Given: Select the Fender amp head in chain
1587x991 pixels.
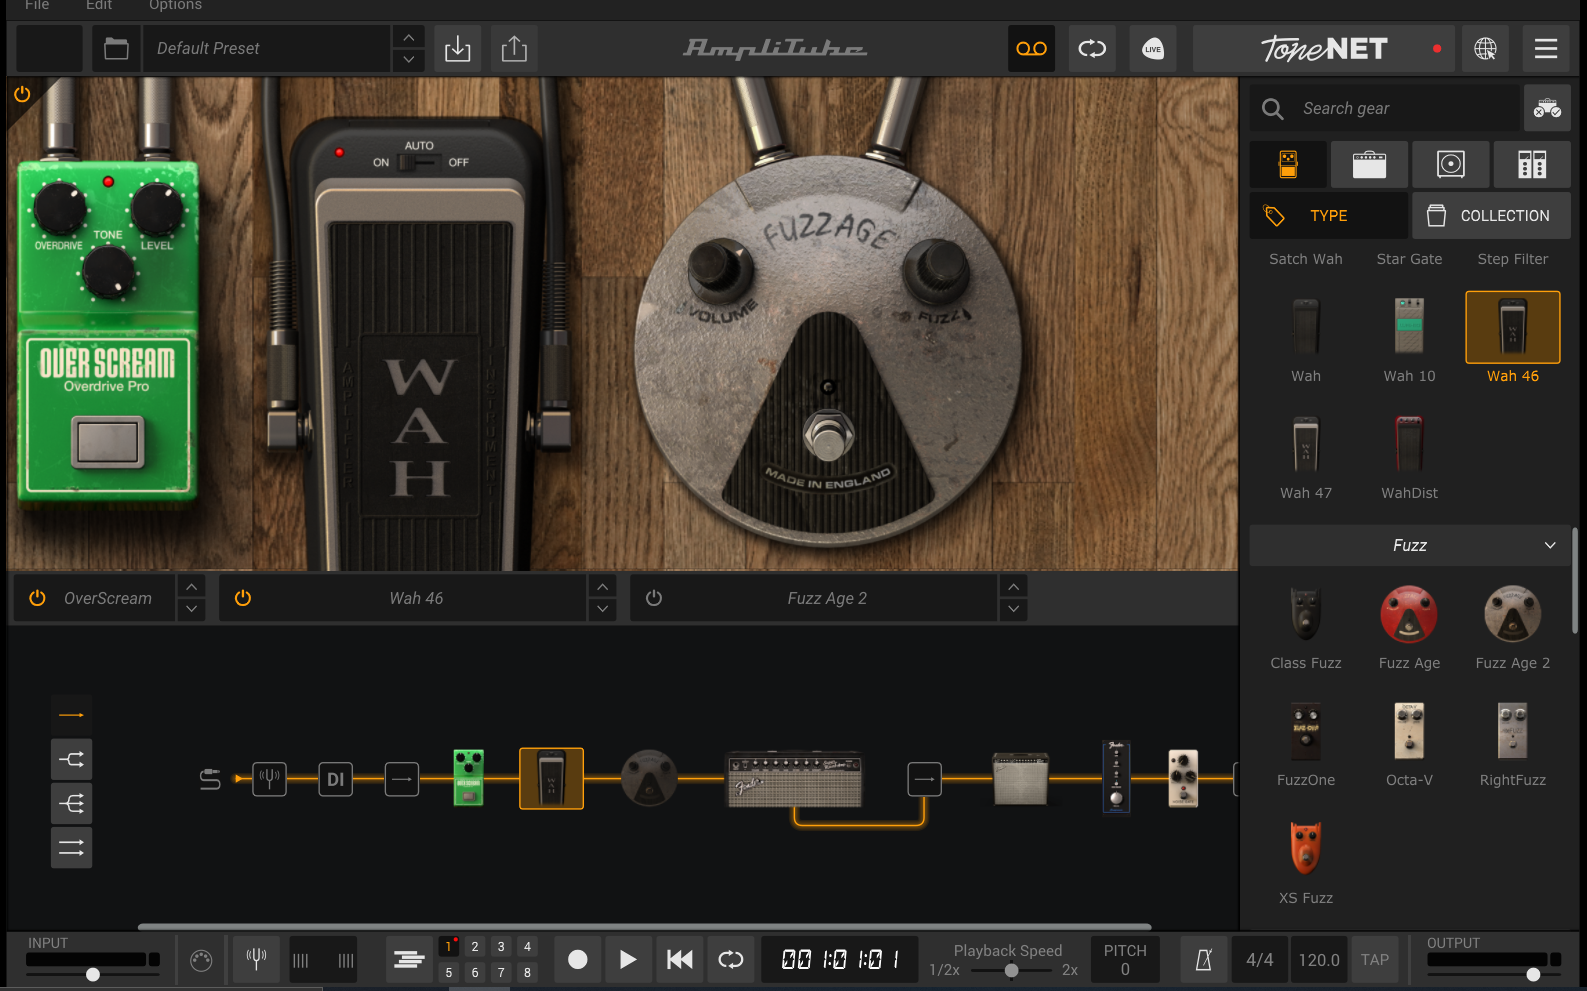Looking at the screenshot, I should [795, 779].
